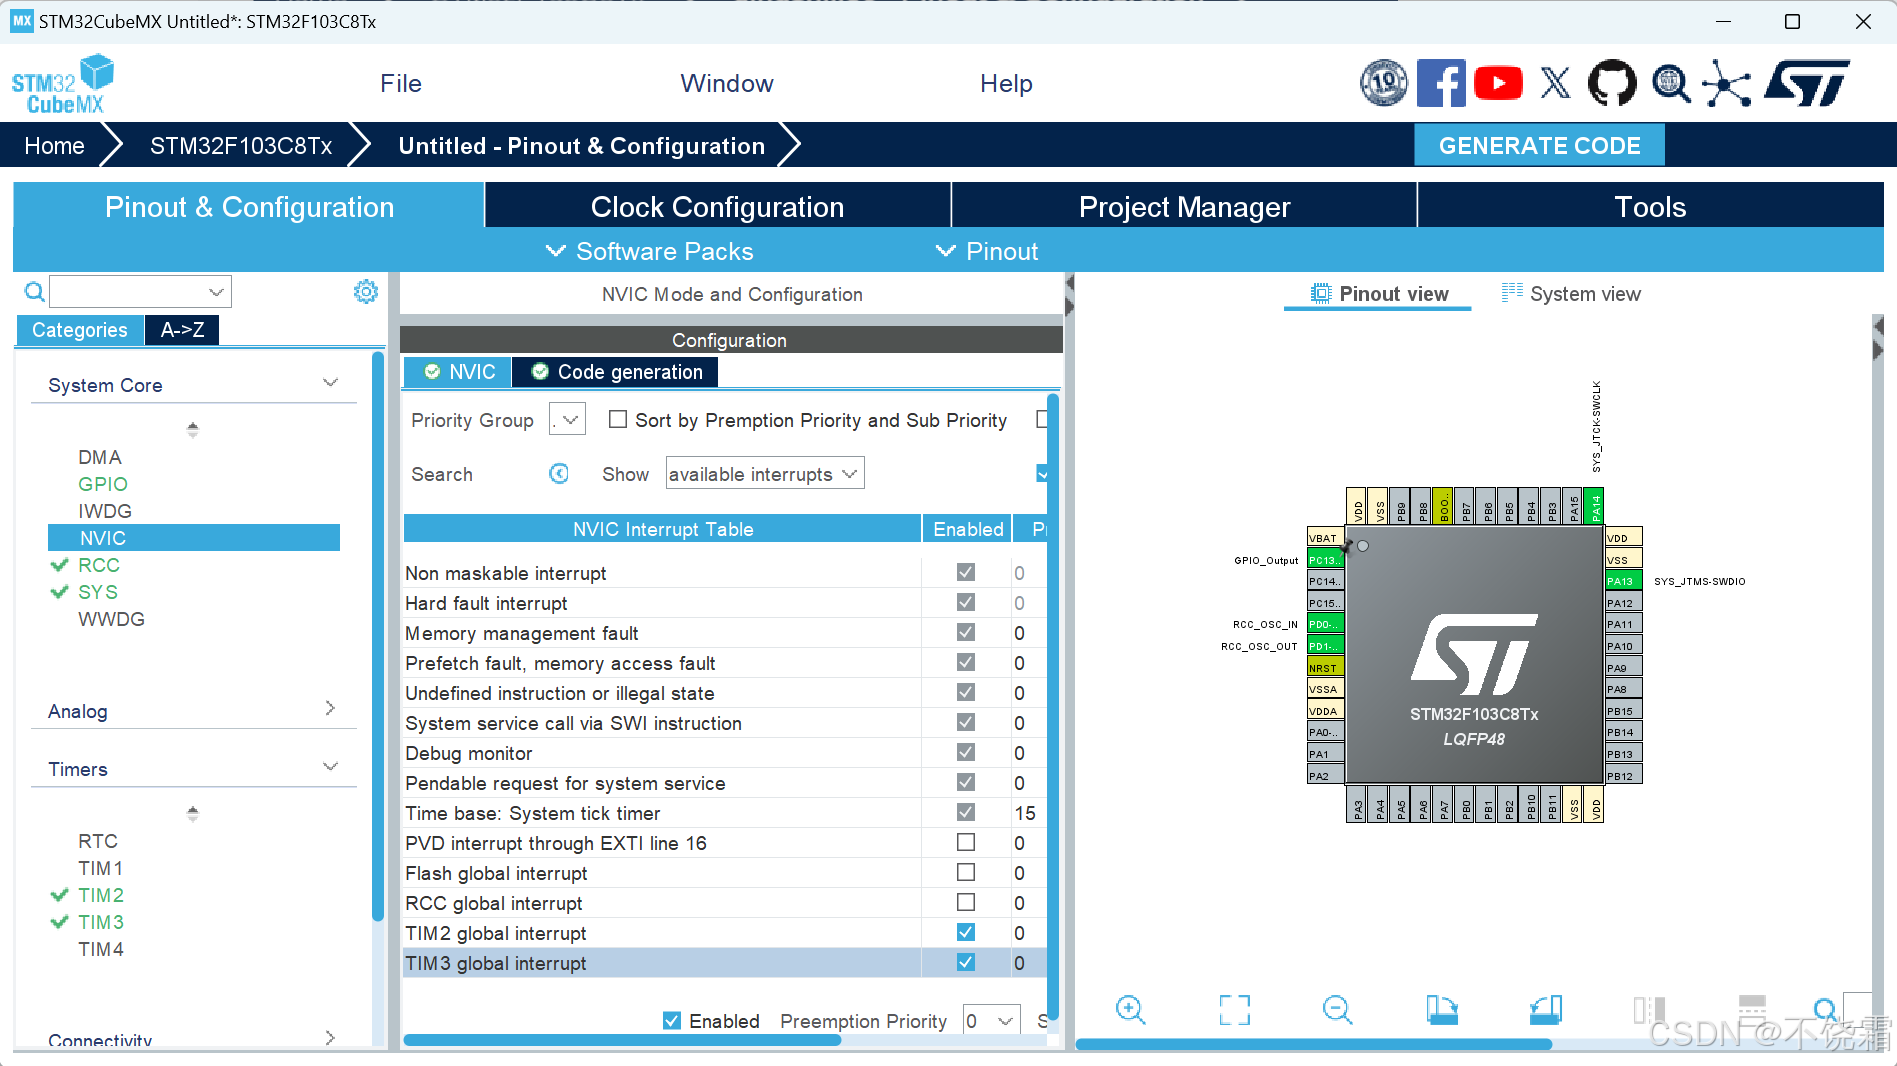Click the ST logo in the header

coord(1808,83)
